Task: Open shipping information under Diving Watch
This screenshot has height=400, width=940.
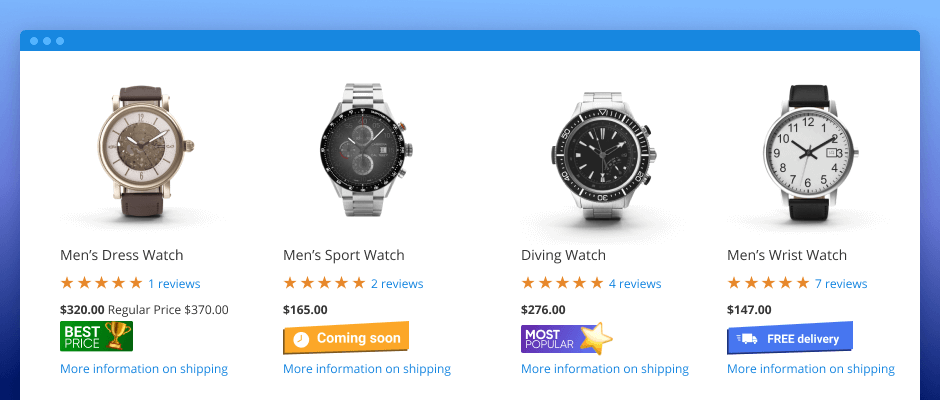Action: 605,369
